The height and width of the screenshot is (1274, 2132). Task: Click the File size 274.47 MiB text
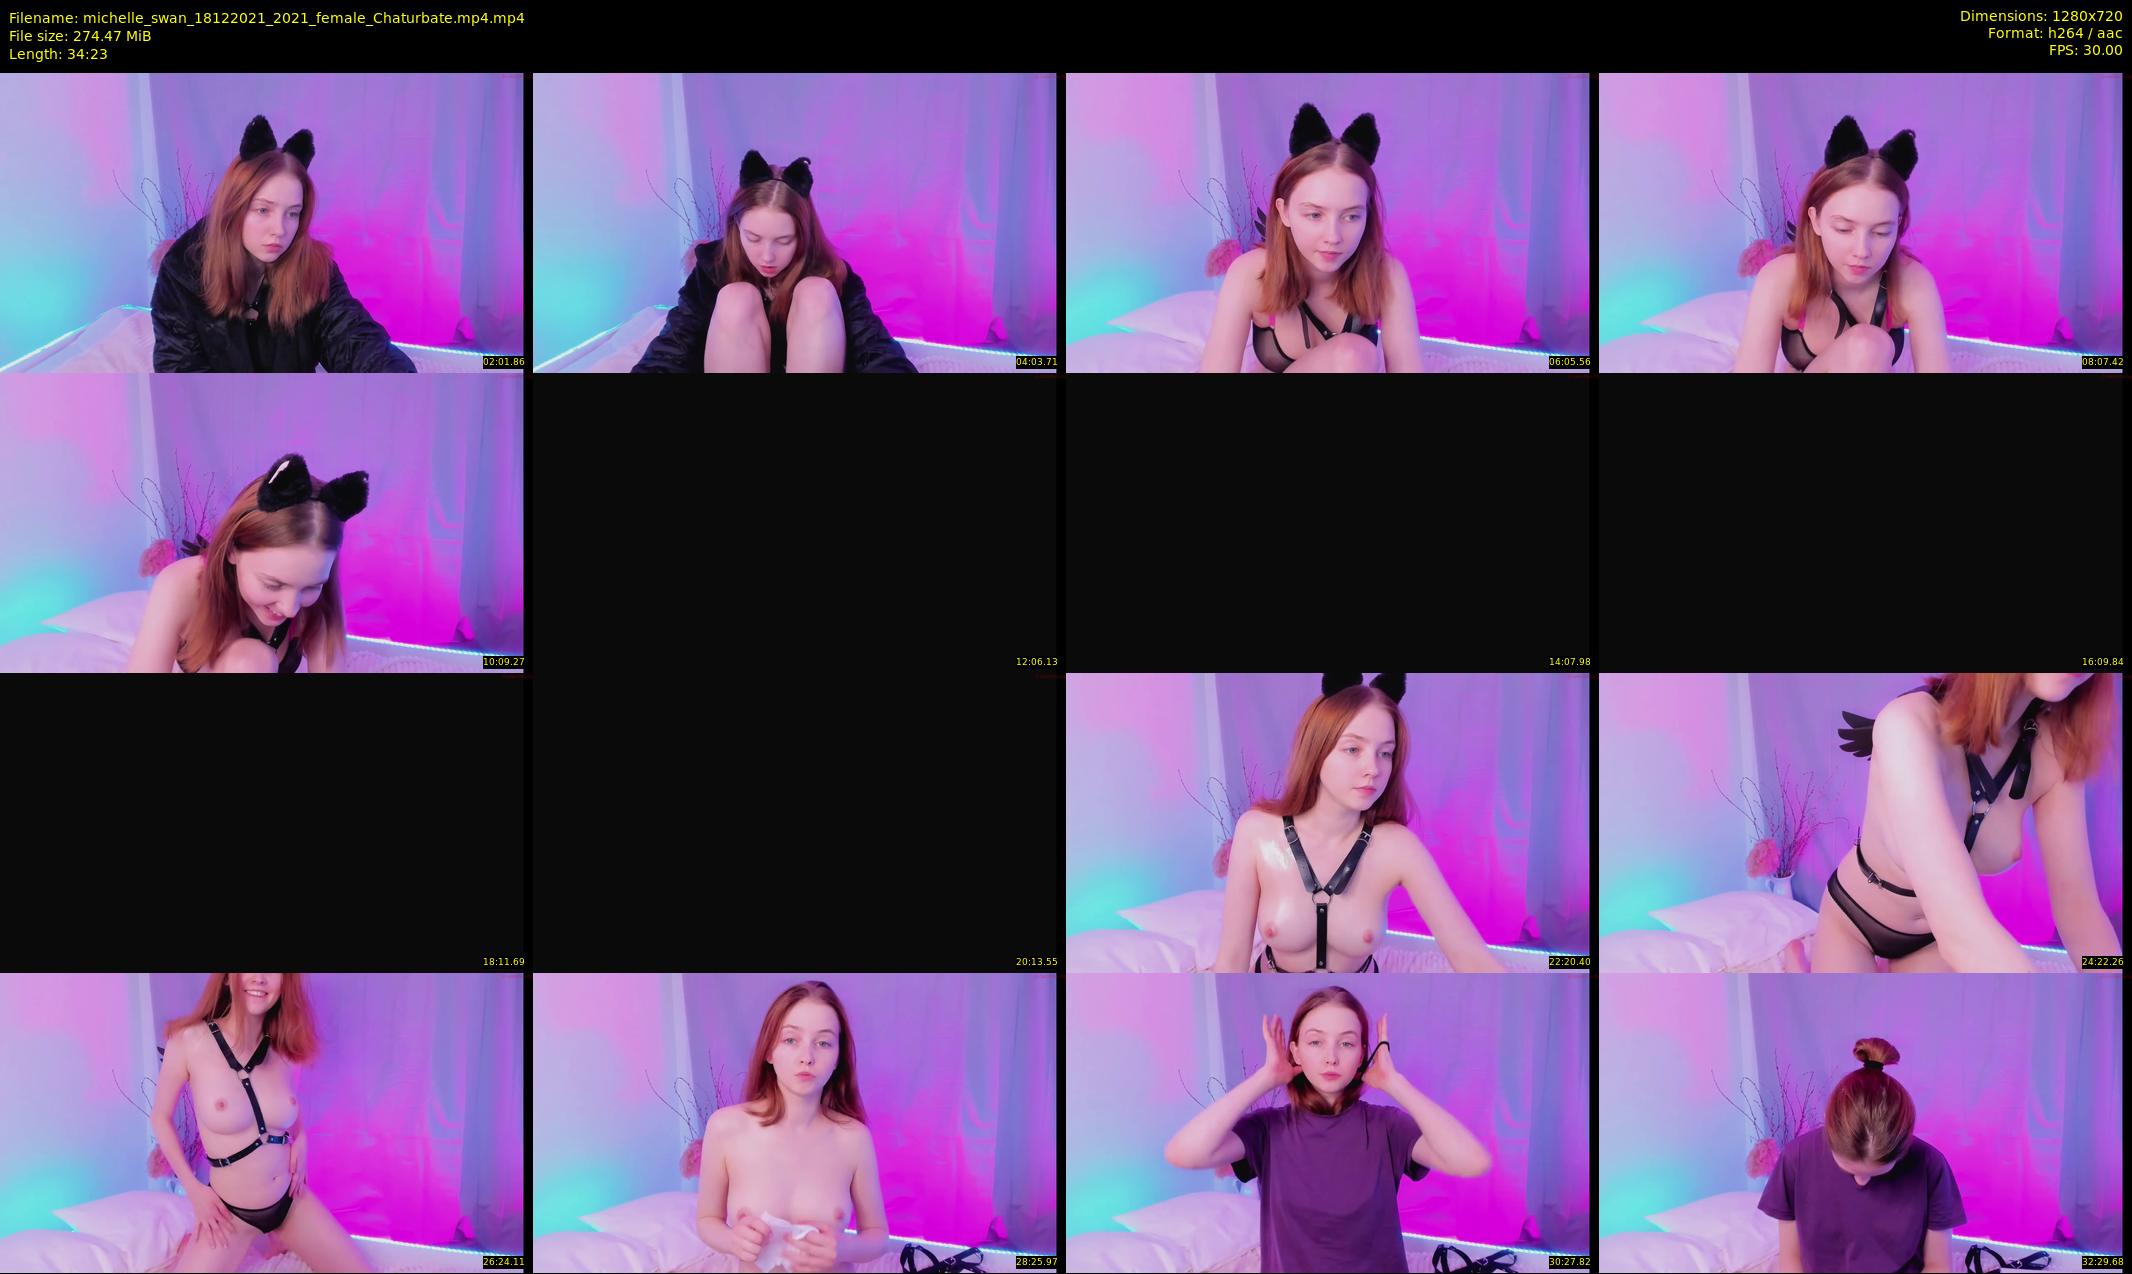point(80,36)
